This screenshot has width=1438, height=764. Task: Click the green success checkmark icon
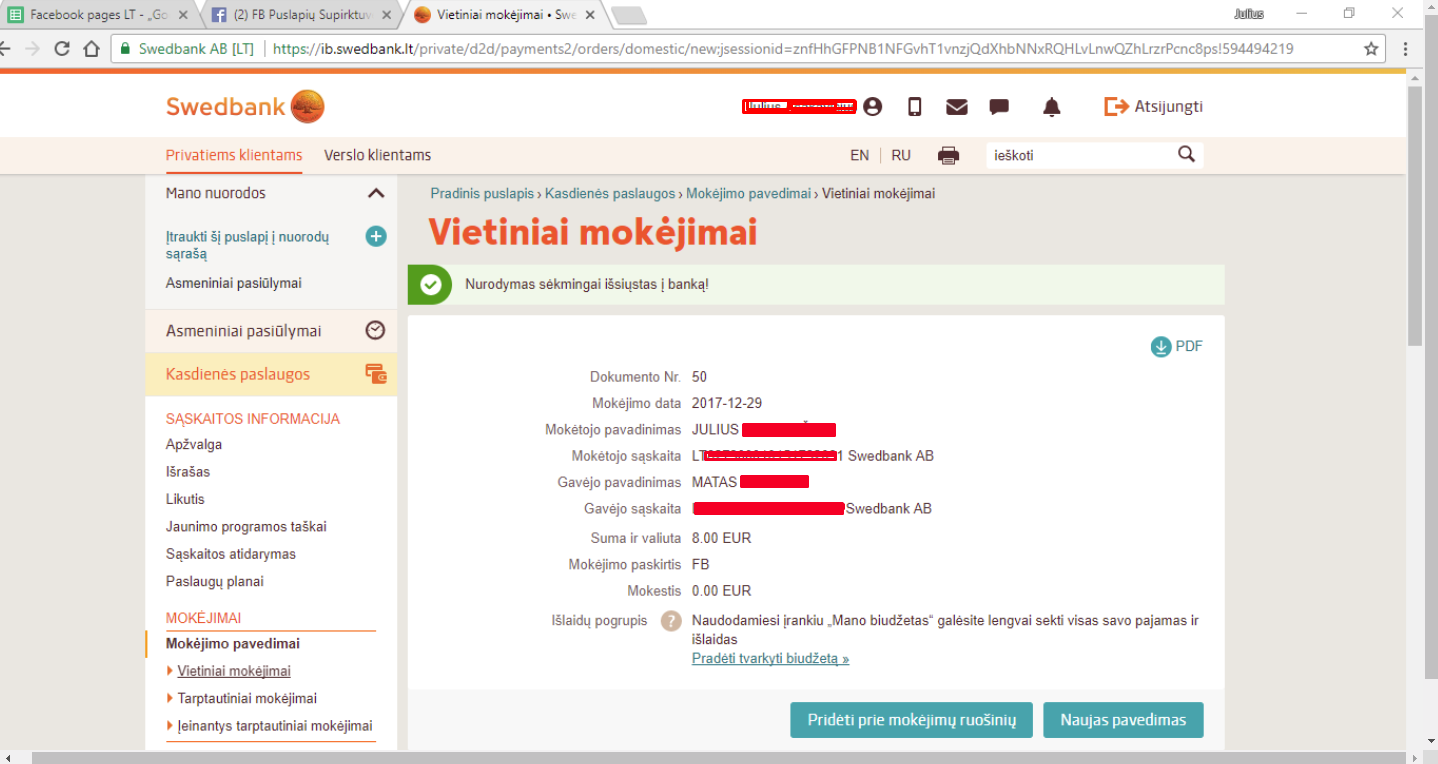(430, 284)
